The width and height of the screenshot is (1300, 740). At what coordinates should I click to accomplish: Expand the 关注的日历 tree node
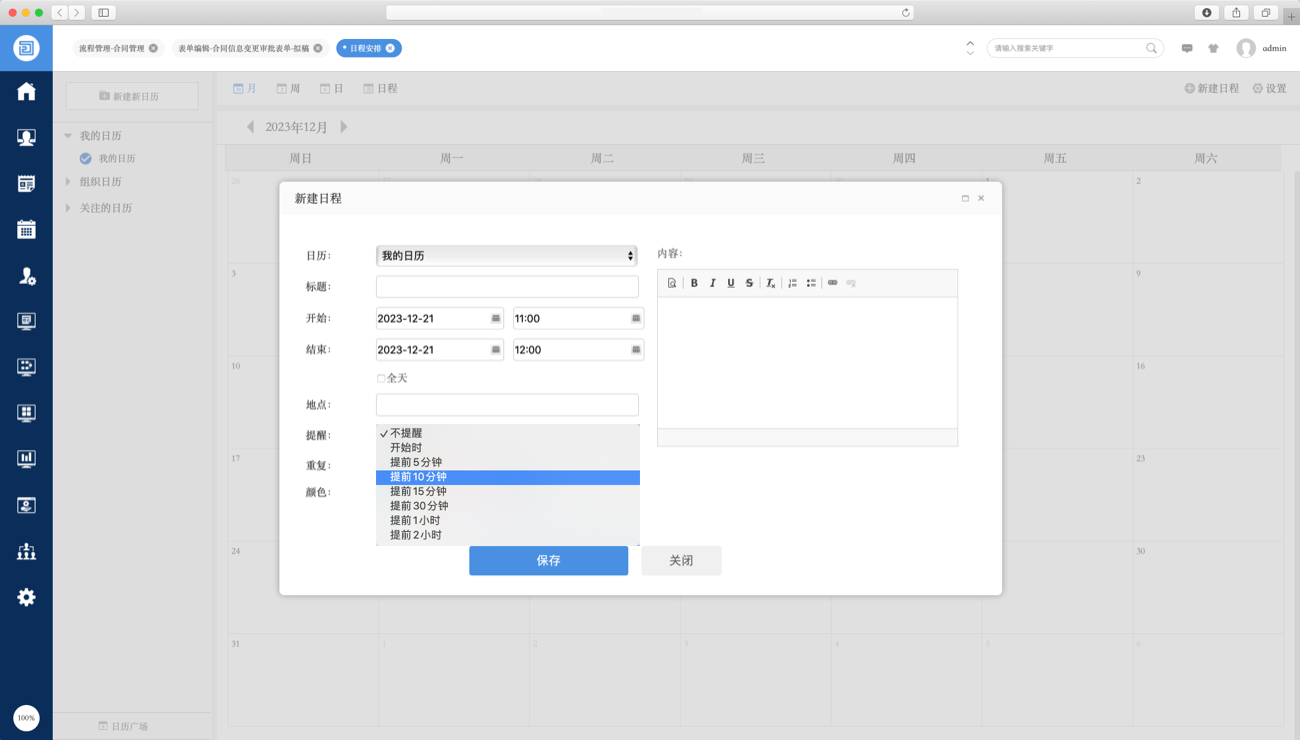pyautogui.click(x=68, y=208)
